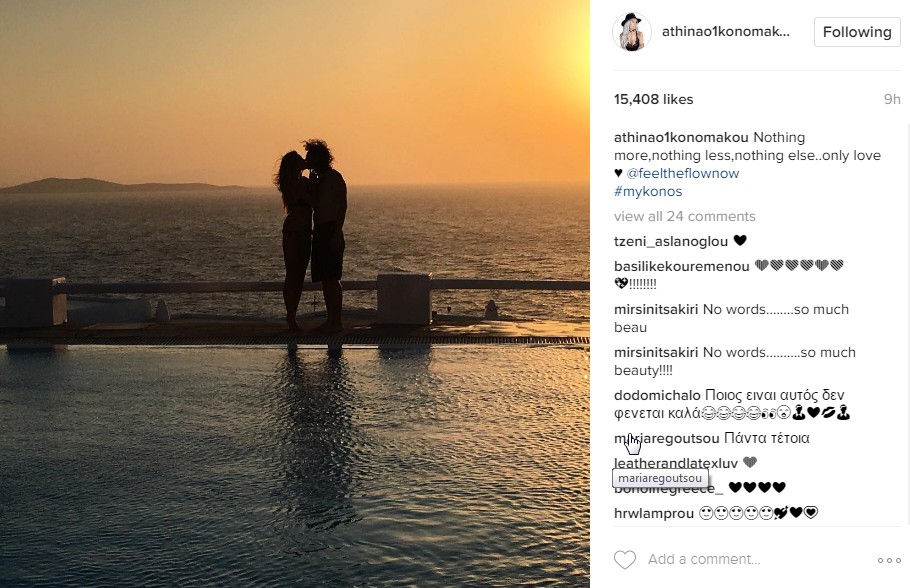The width and height of the screenshot is (910, 588).
Task: Open the three-dots more options menu
Action: click(x=889, y=560)
